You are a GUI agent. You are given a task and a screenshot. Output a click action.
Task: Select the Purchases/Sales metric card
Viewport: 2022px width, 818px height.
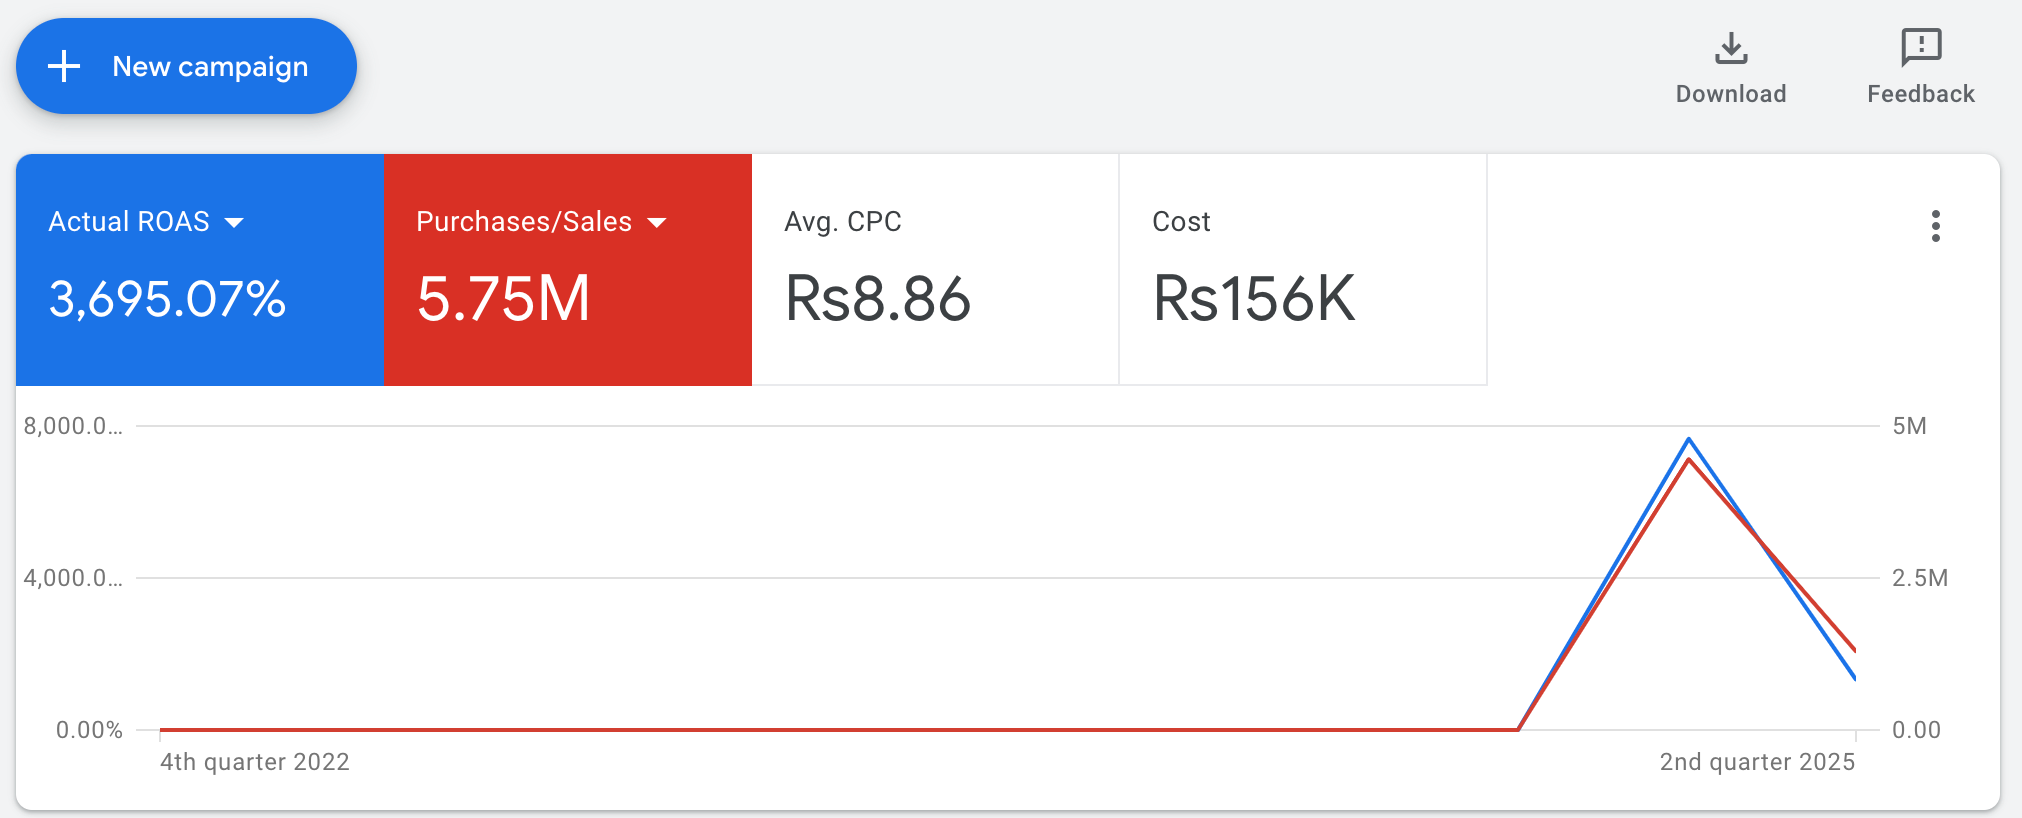pyautogui.click(x=566, y=270)
